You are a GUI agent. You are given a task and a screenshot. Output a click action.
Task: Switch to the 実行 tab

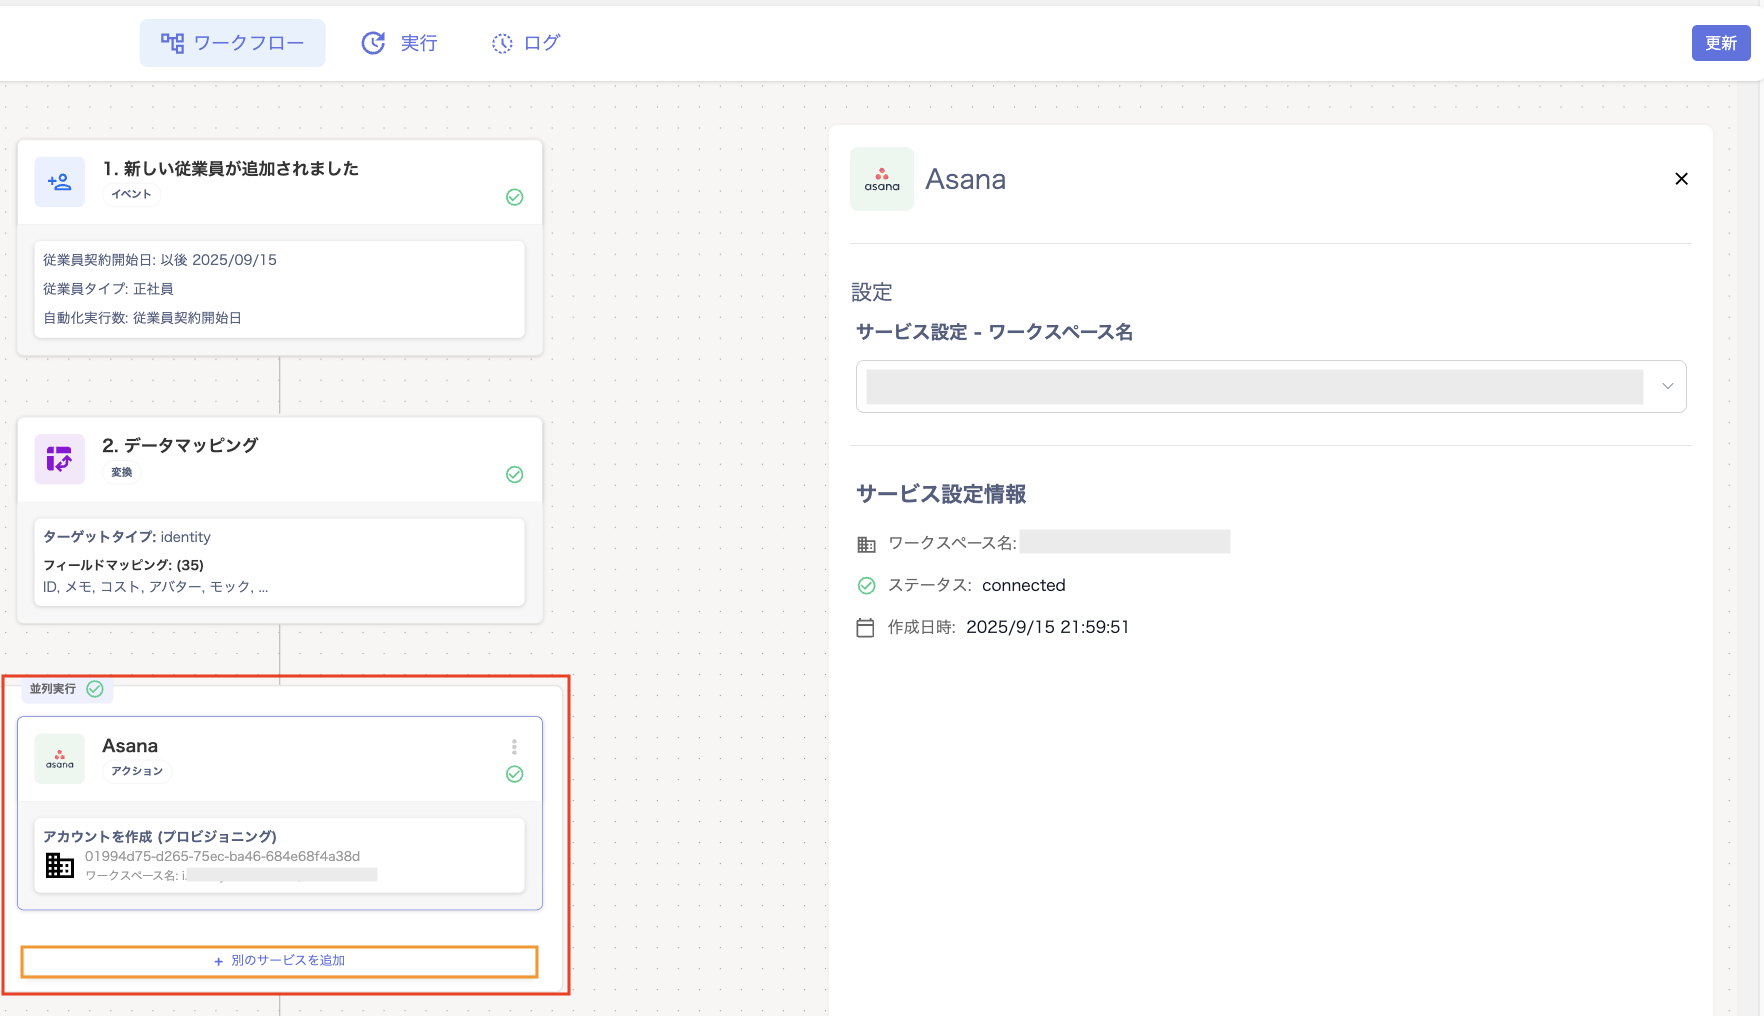[x=399, y=43]
